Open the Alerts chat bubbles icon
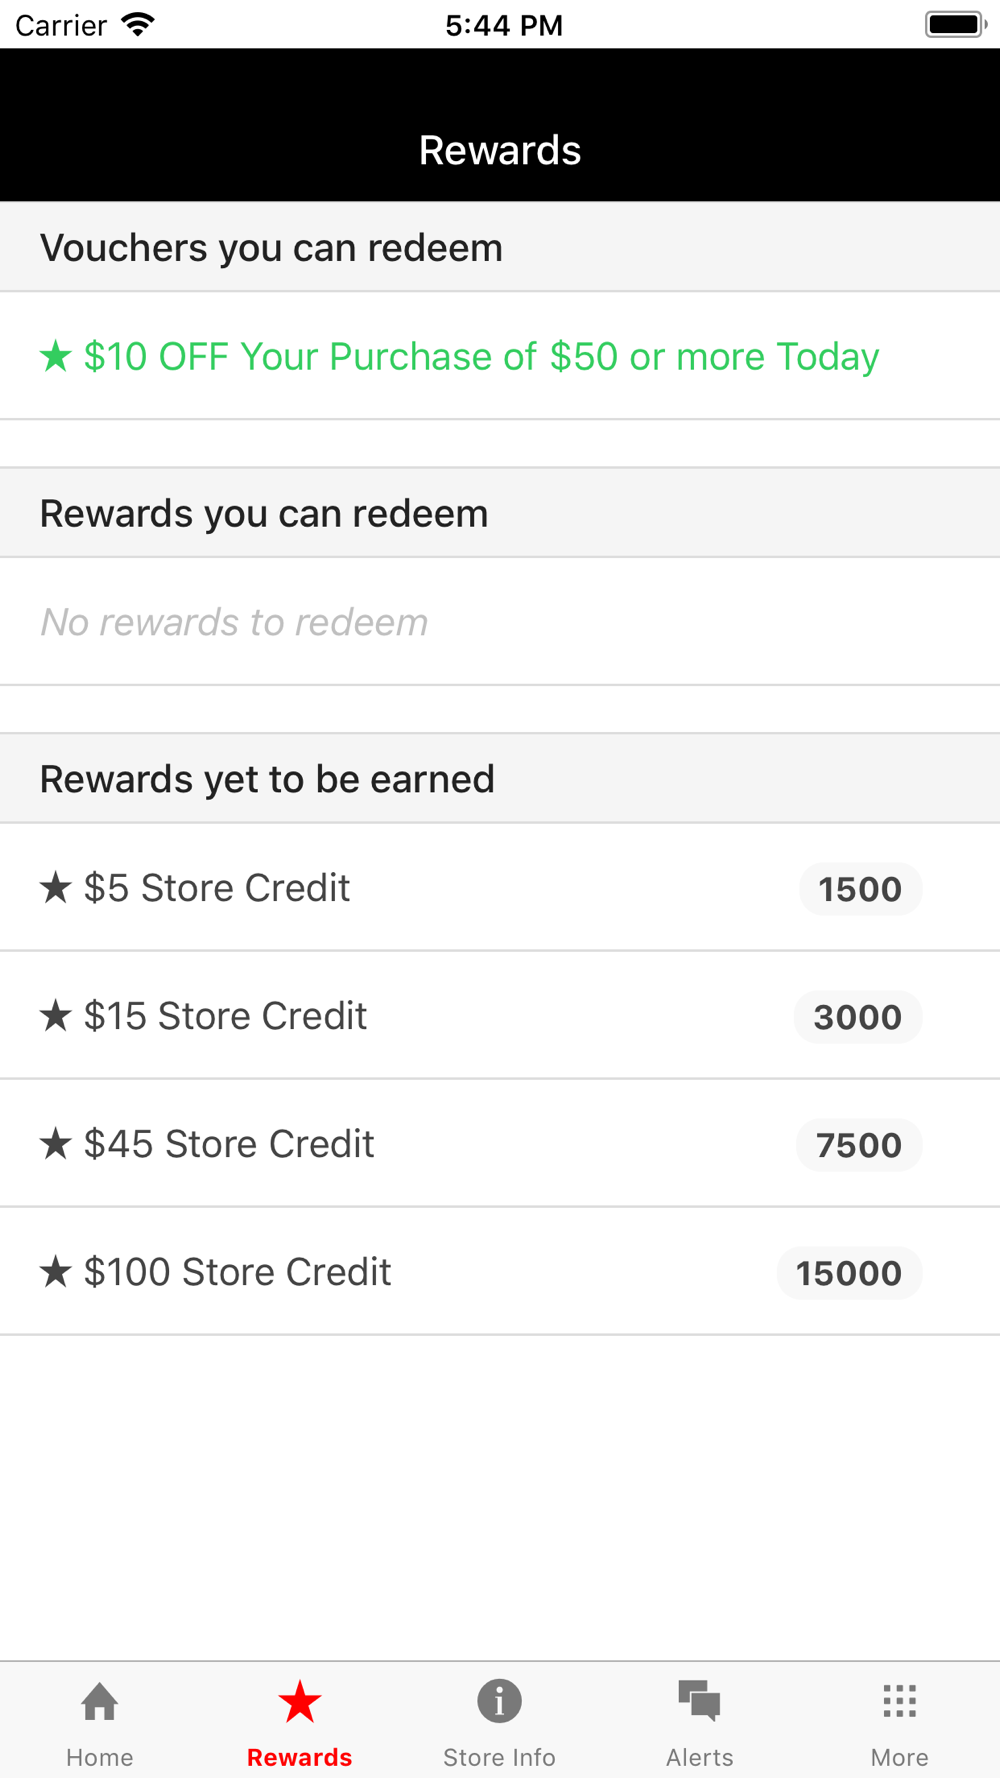 coord(699,1700)
